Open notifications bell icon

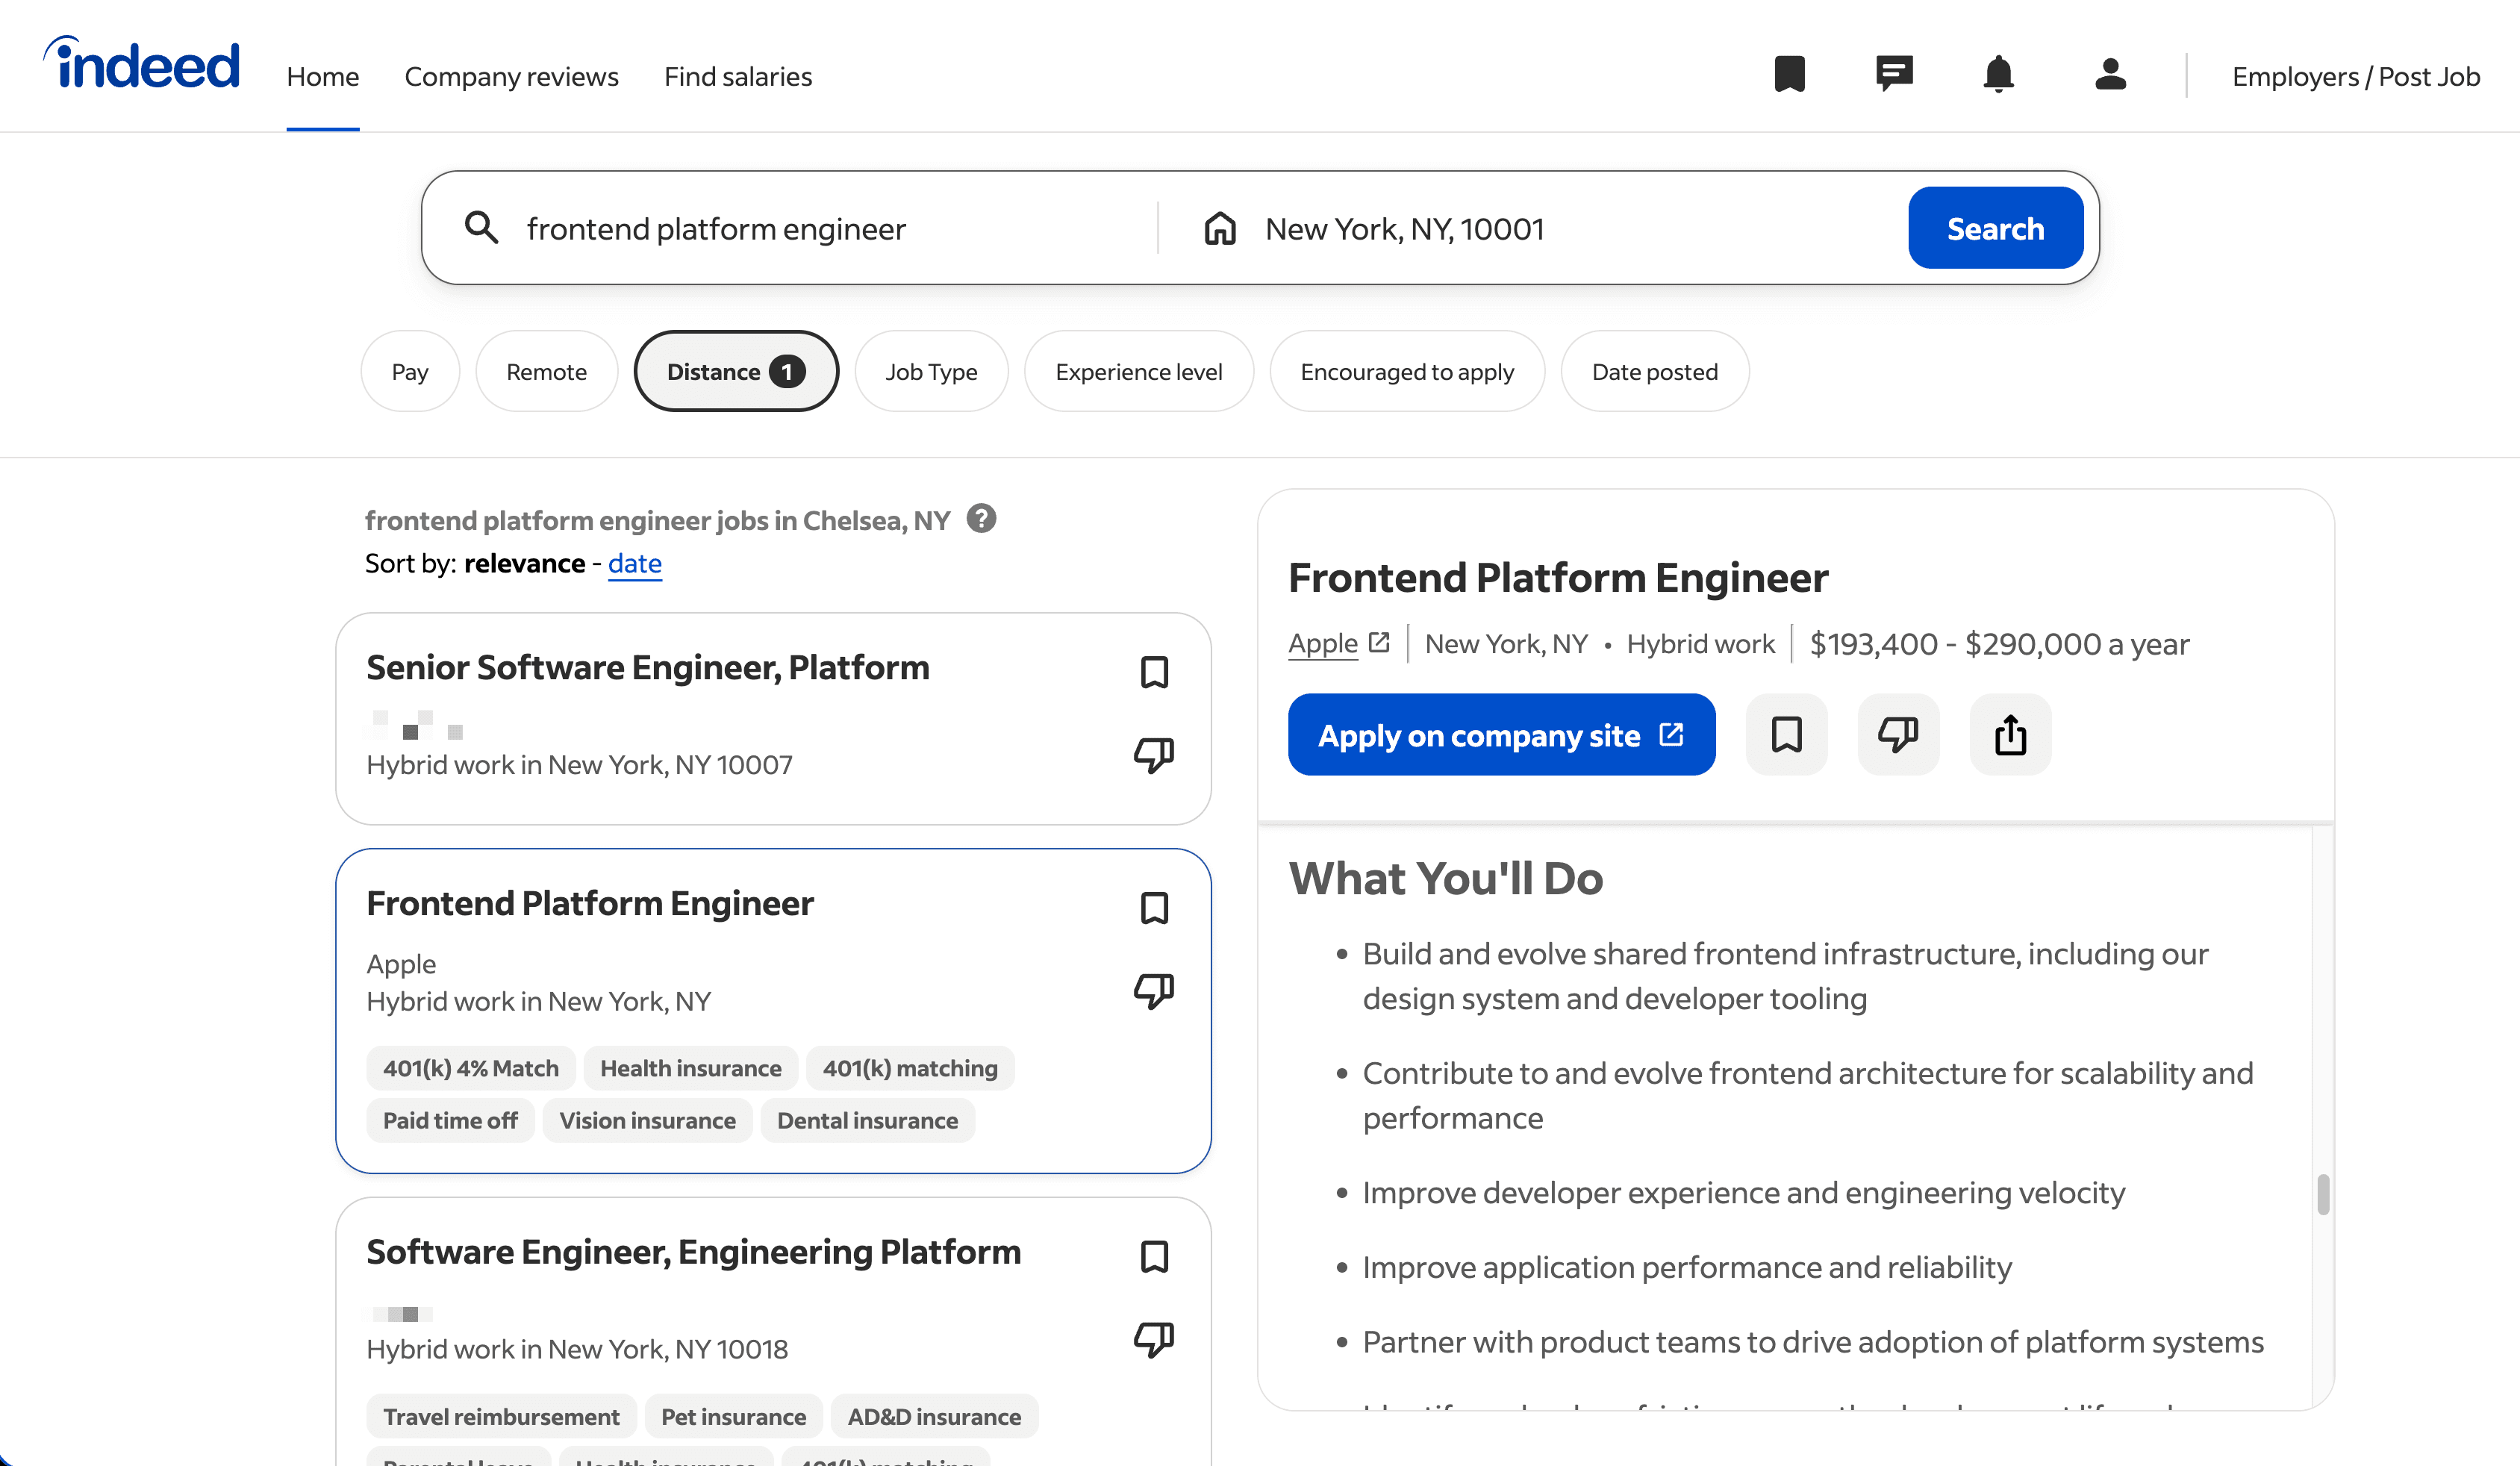pos(1998,74)
